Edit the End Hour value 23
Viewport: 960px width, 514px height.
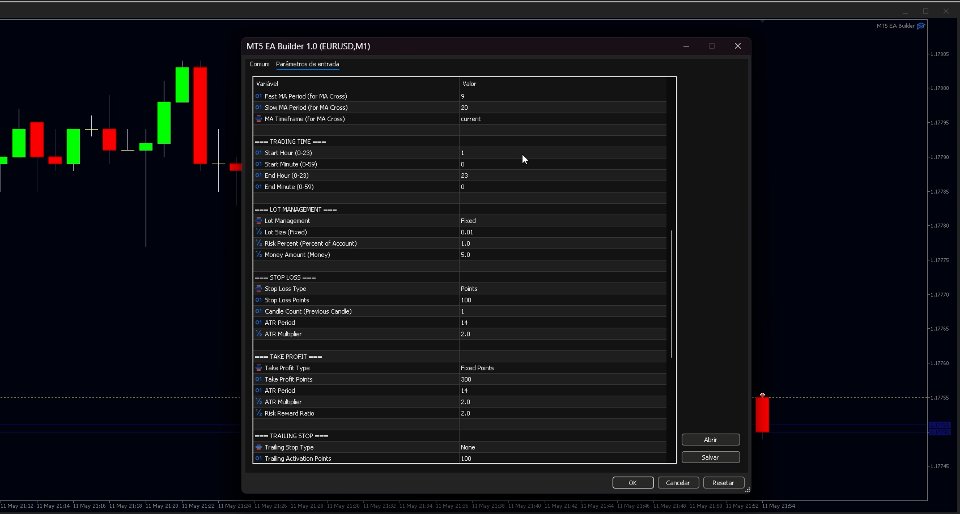[563, 176]
